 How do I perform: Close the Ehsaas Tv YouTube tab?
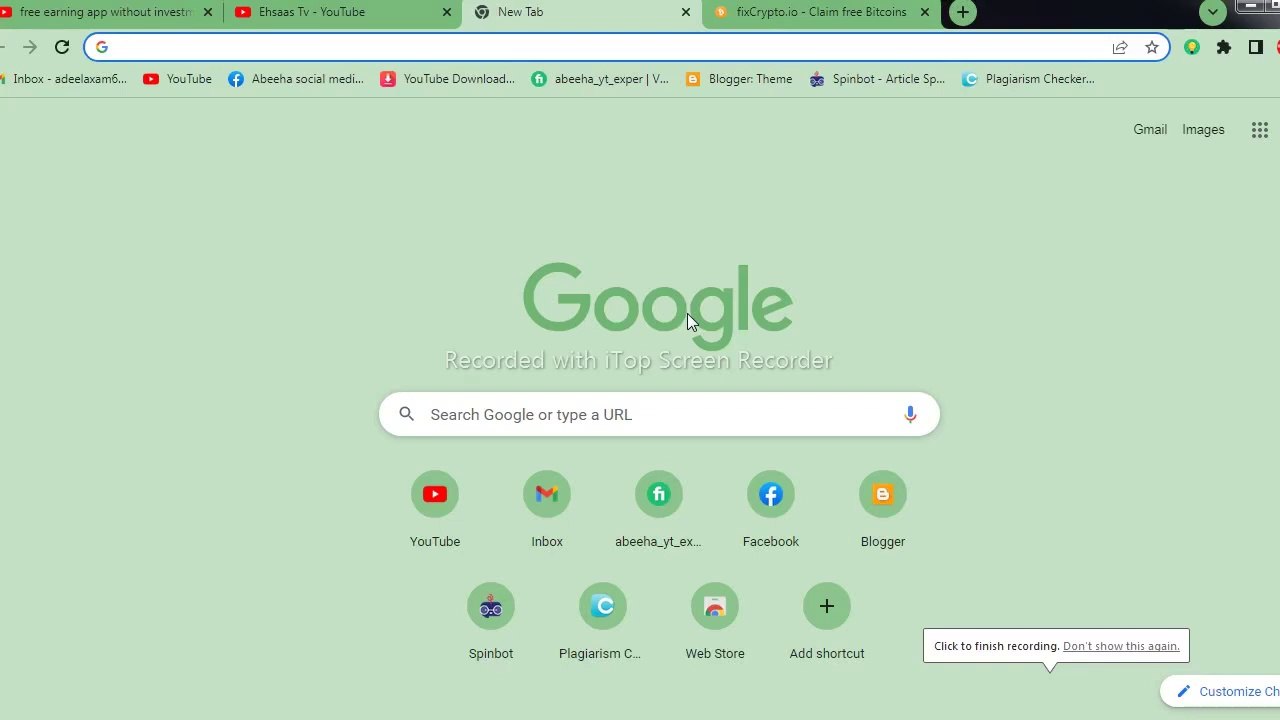(x=447, y=12)
